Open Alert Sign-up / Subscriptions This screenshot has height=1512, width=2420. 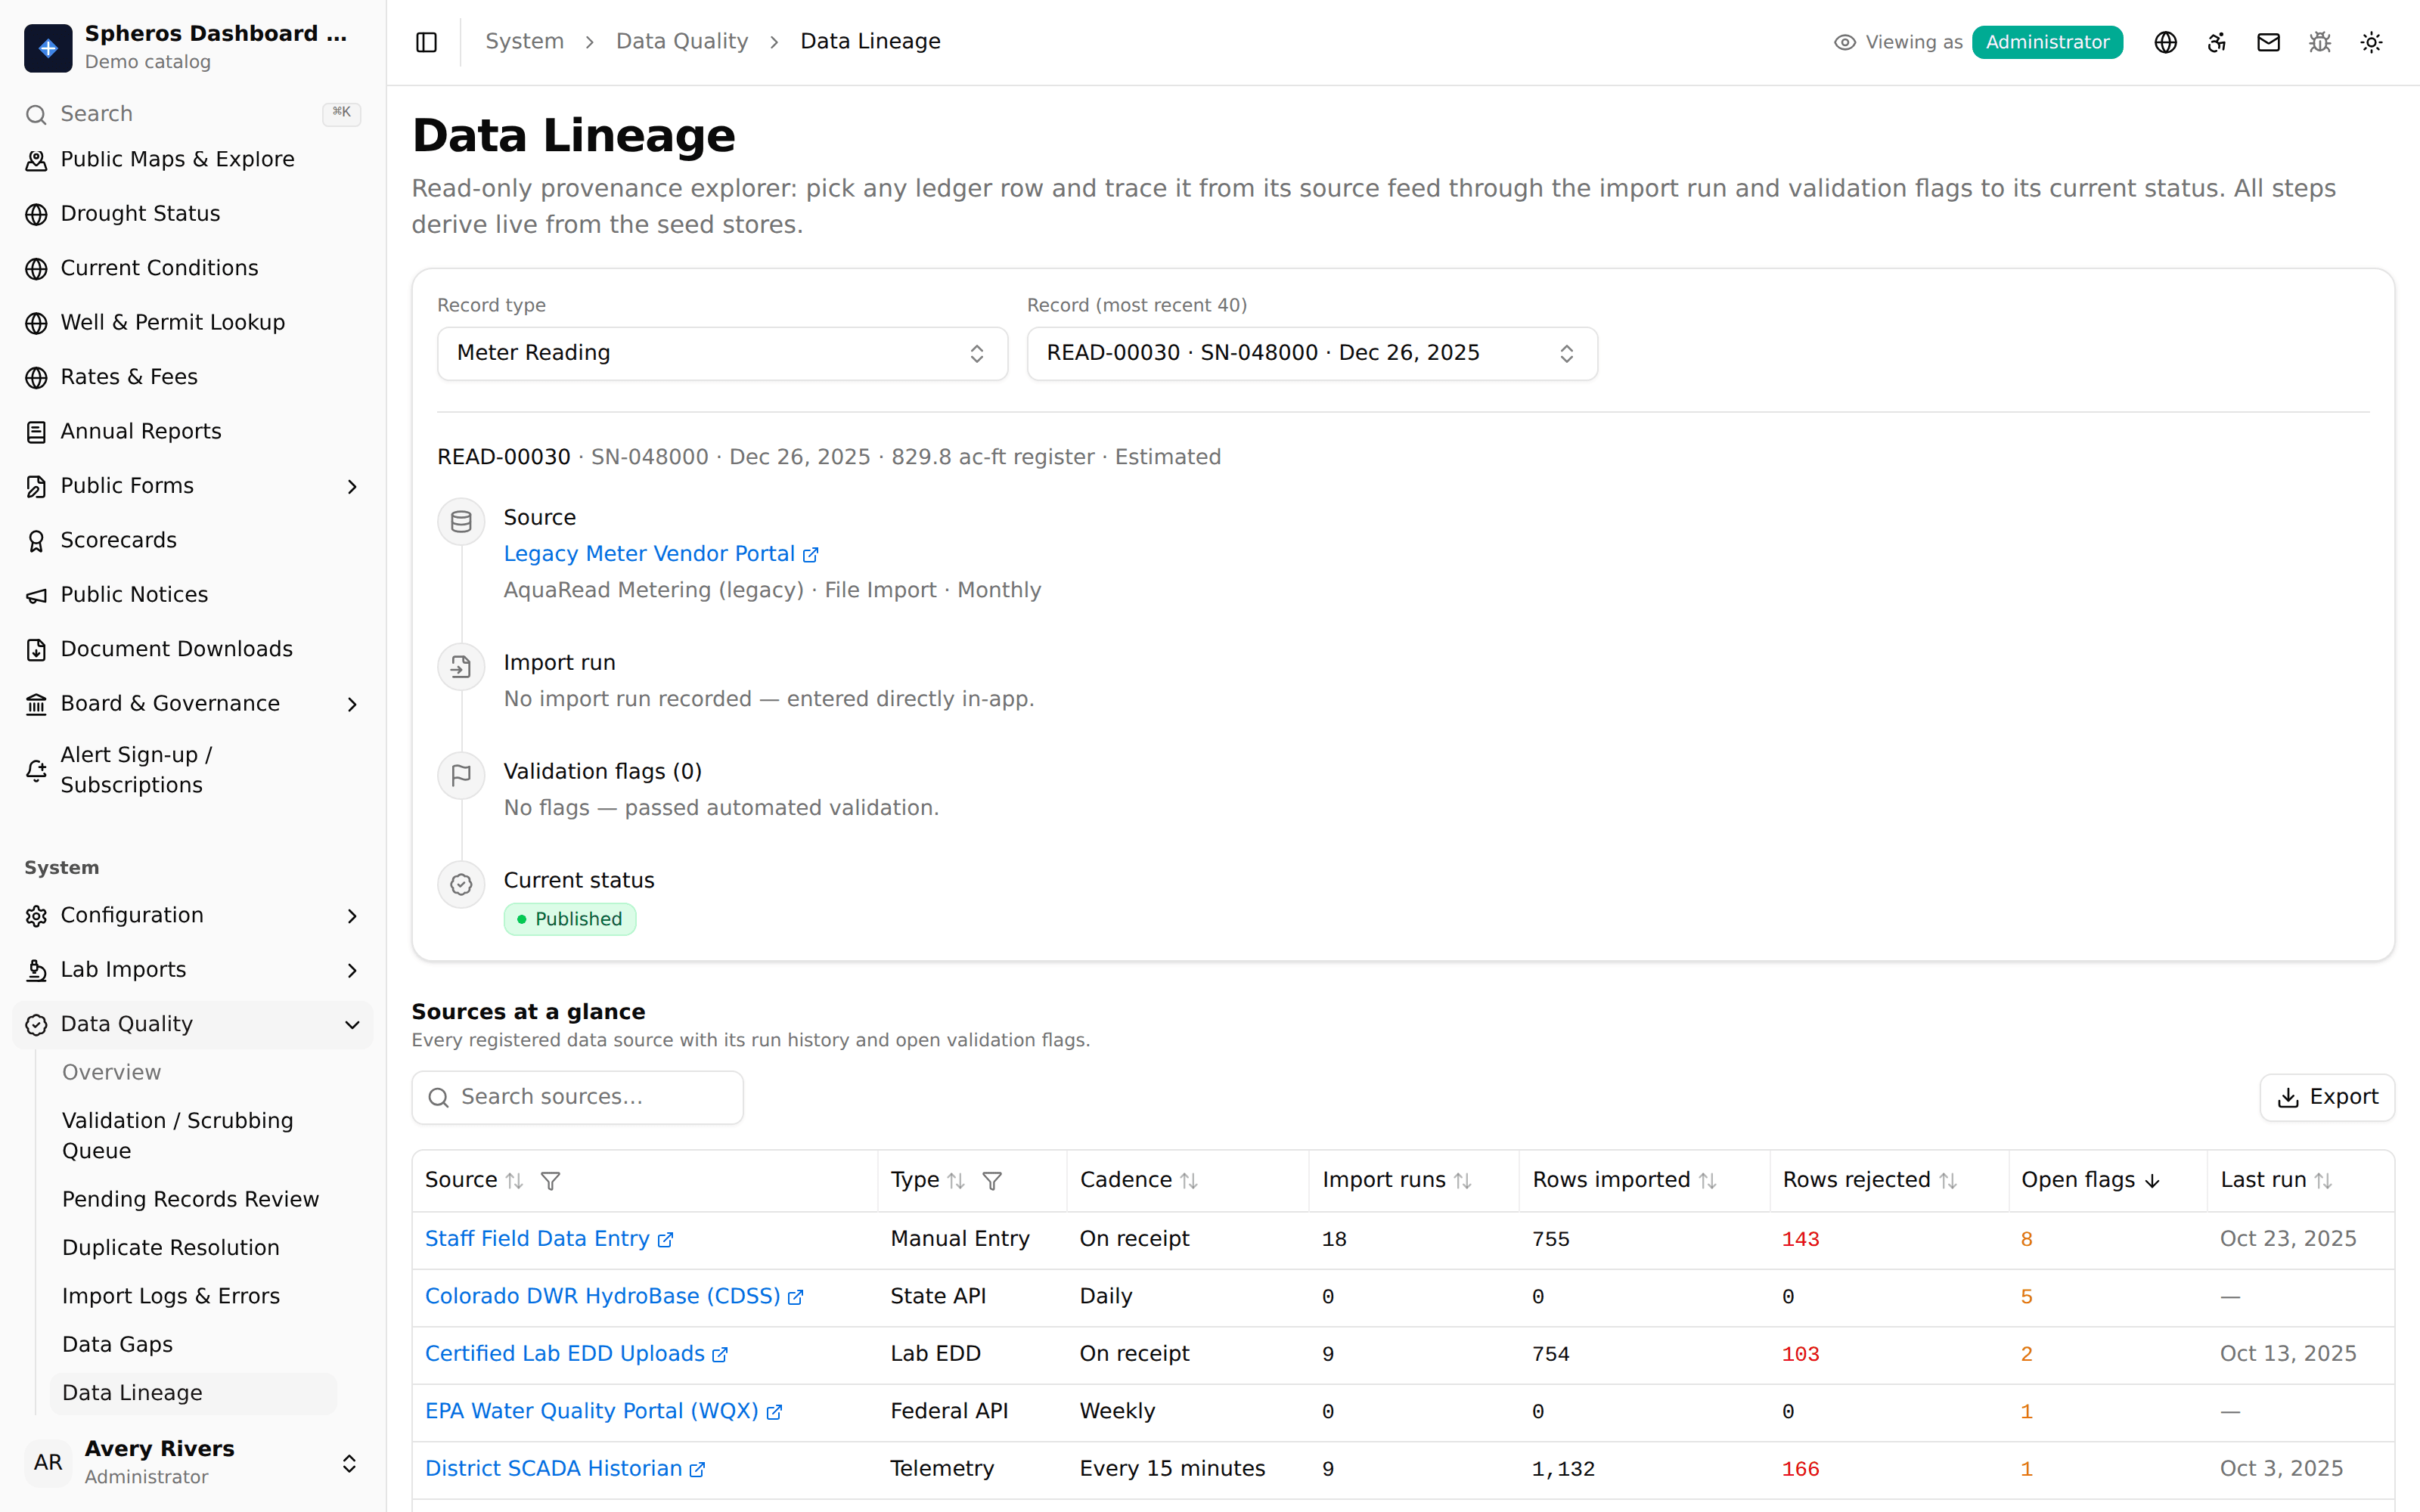(x=193, y=770)
